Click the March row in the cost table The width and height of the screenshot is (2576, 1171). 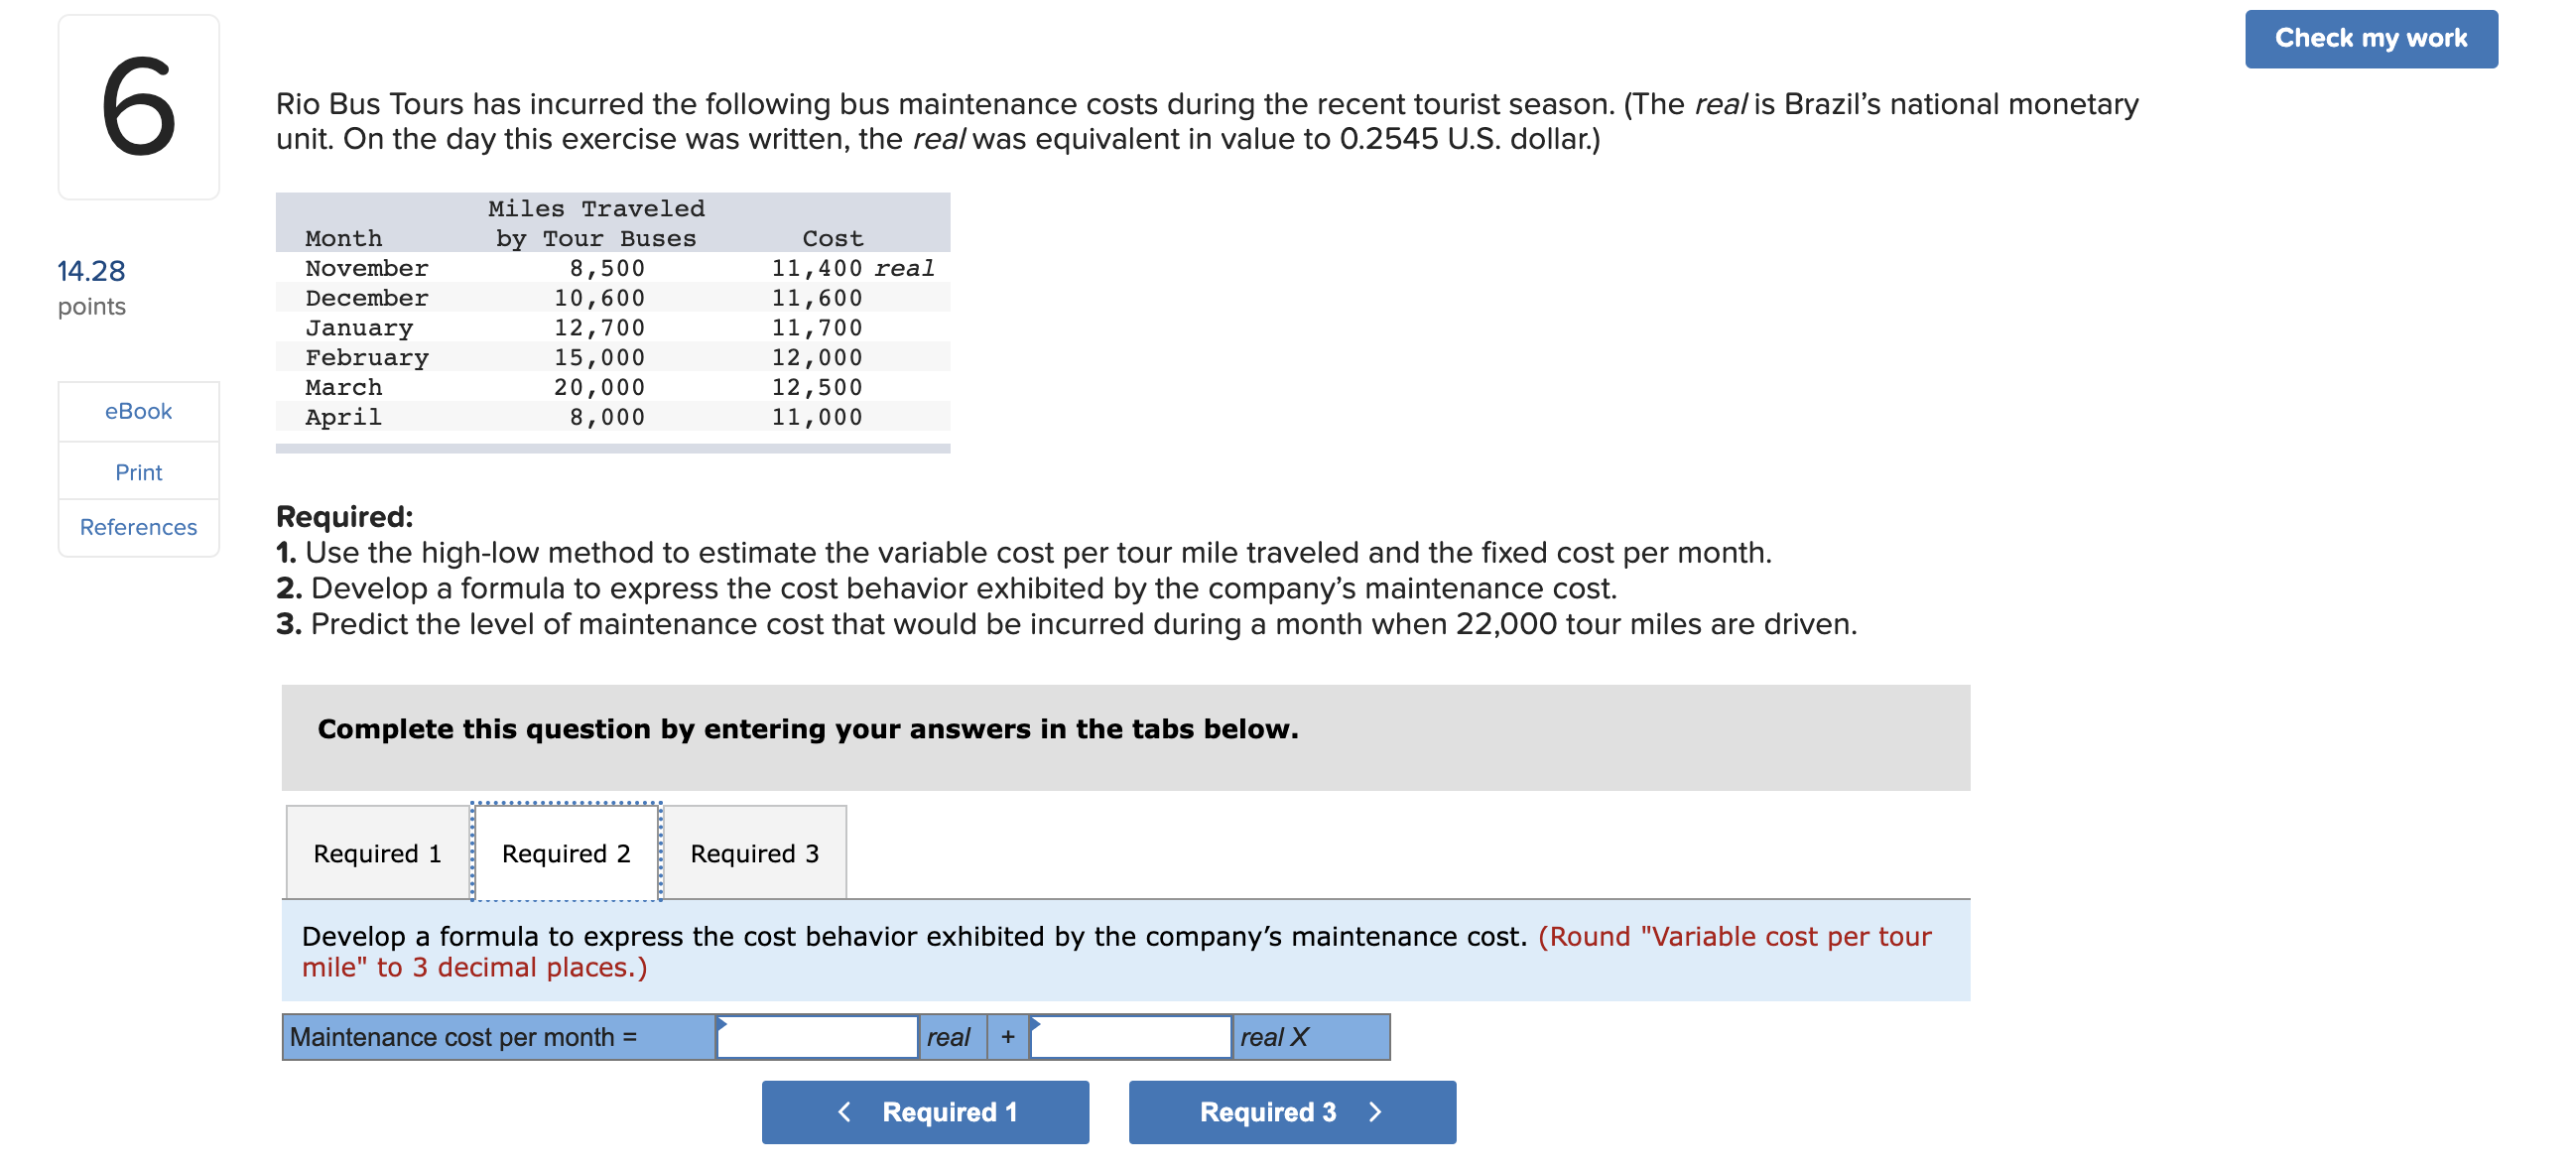[x=613, y=387]
